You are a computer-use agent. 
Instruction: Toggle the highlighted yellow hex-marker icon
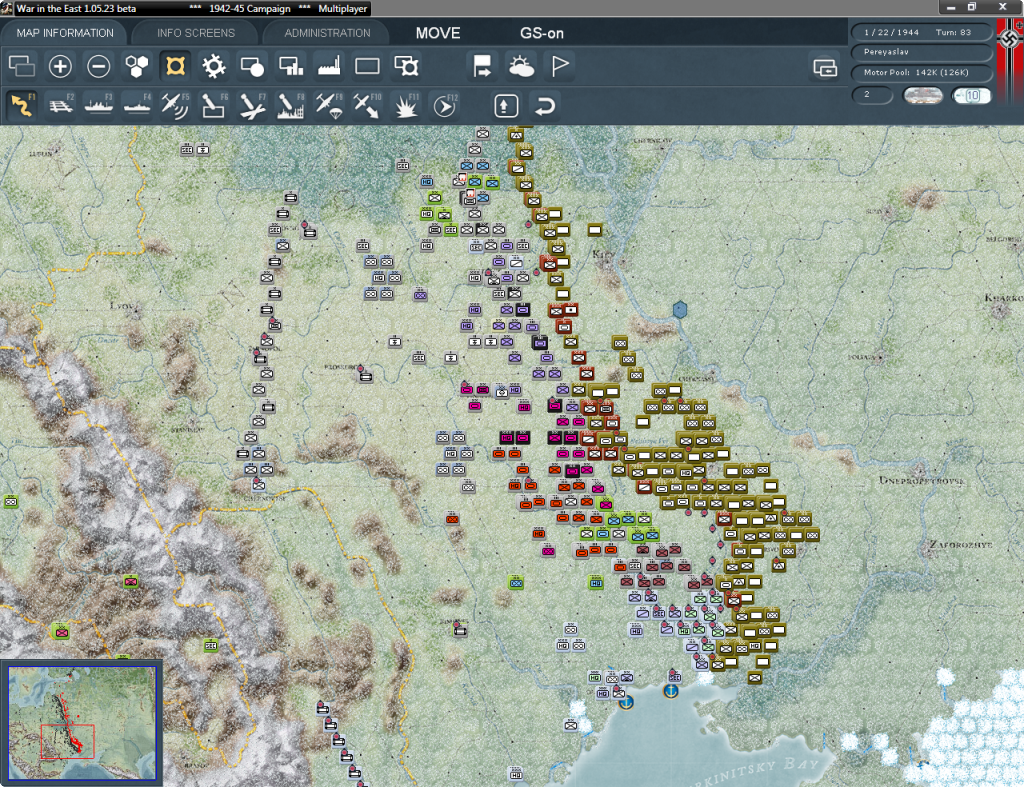point(175,66)
